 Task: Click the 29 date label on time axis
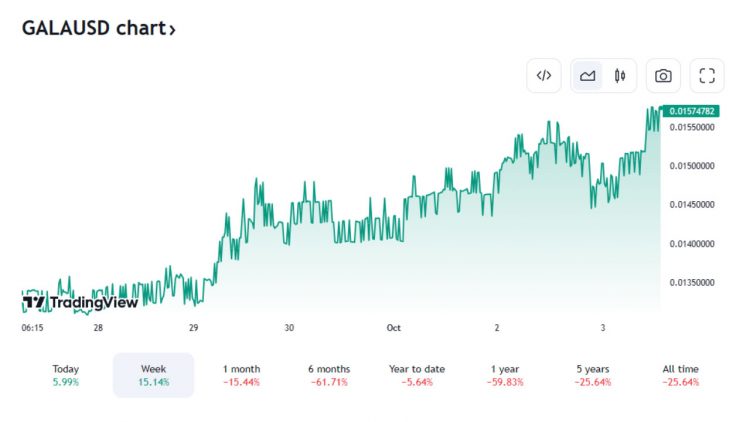click(x=193, y=328)
